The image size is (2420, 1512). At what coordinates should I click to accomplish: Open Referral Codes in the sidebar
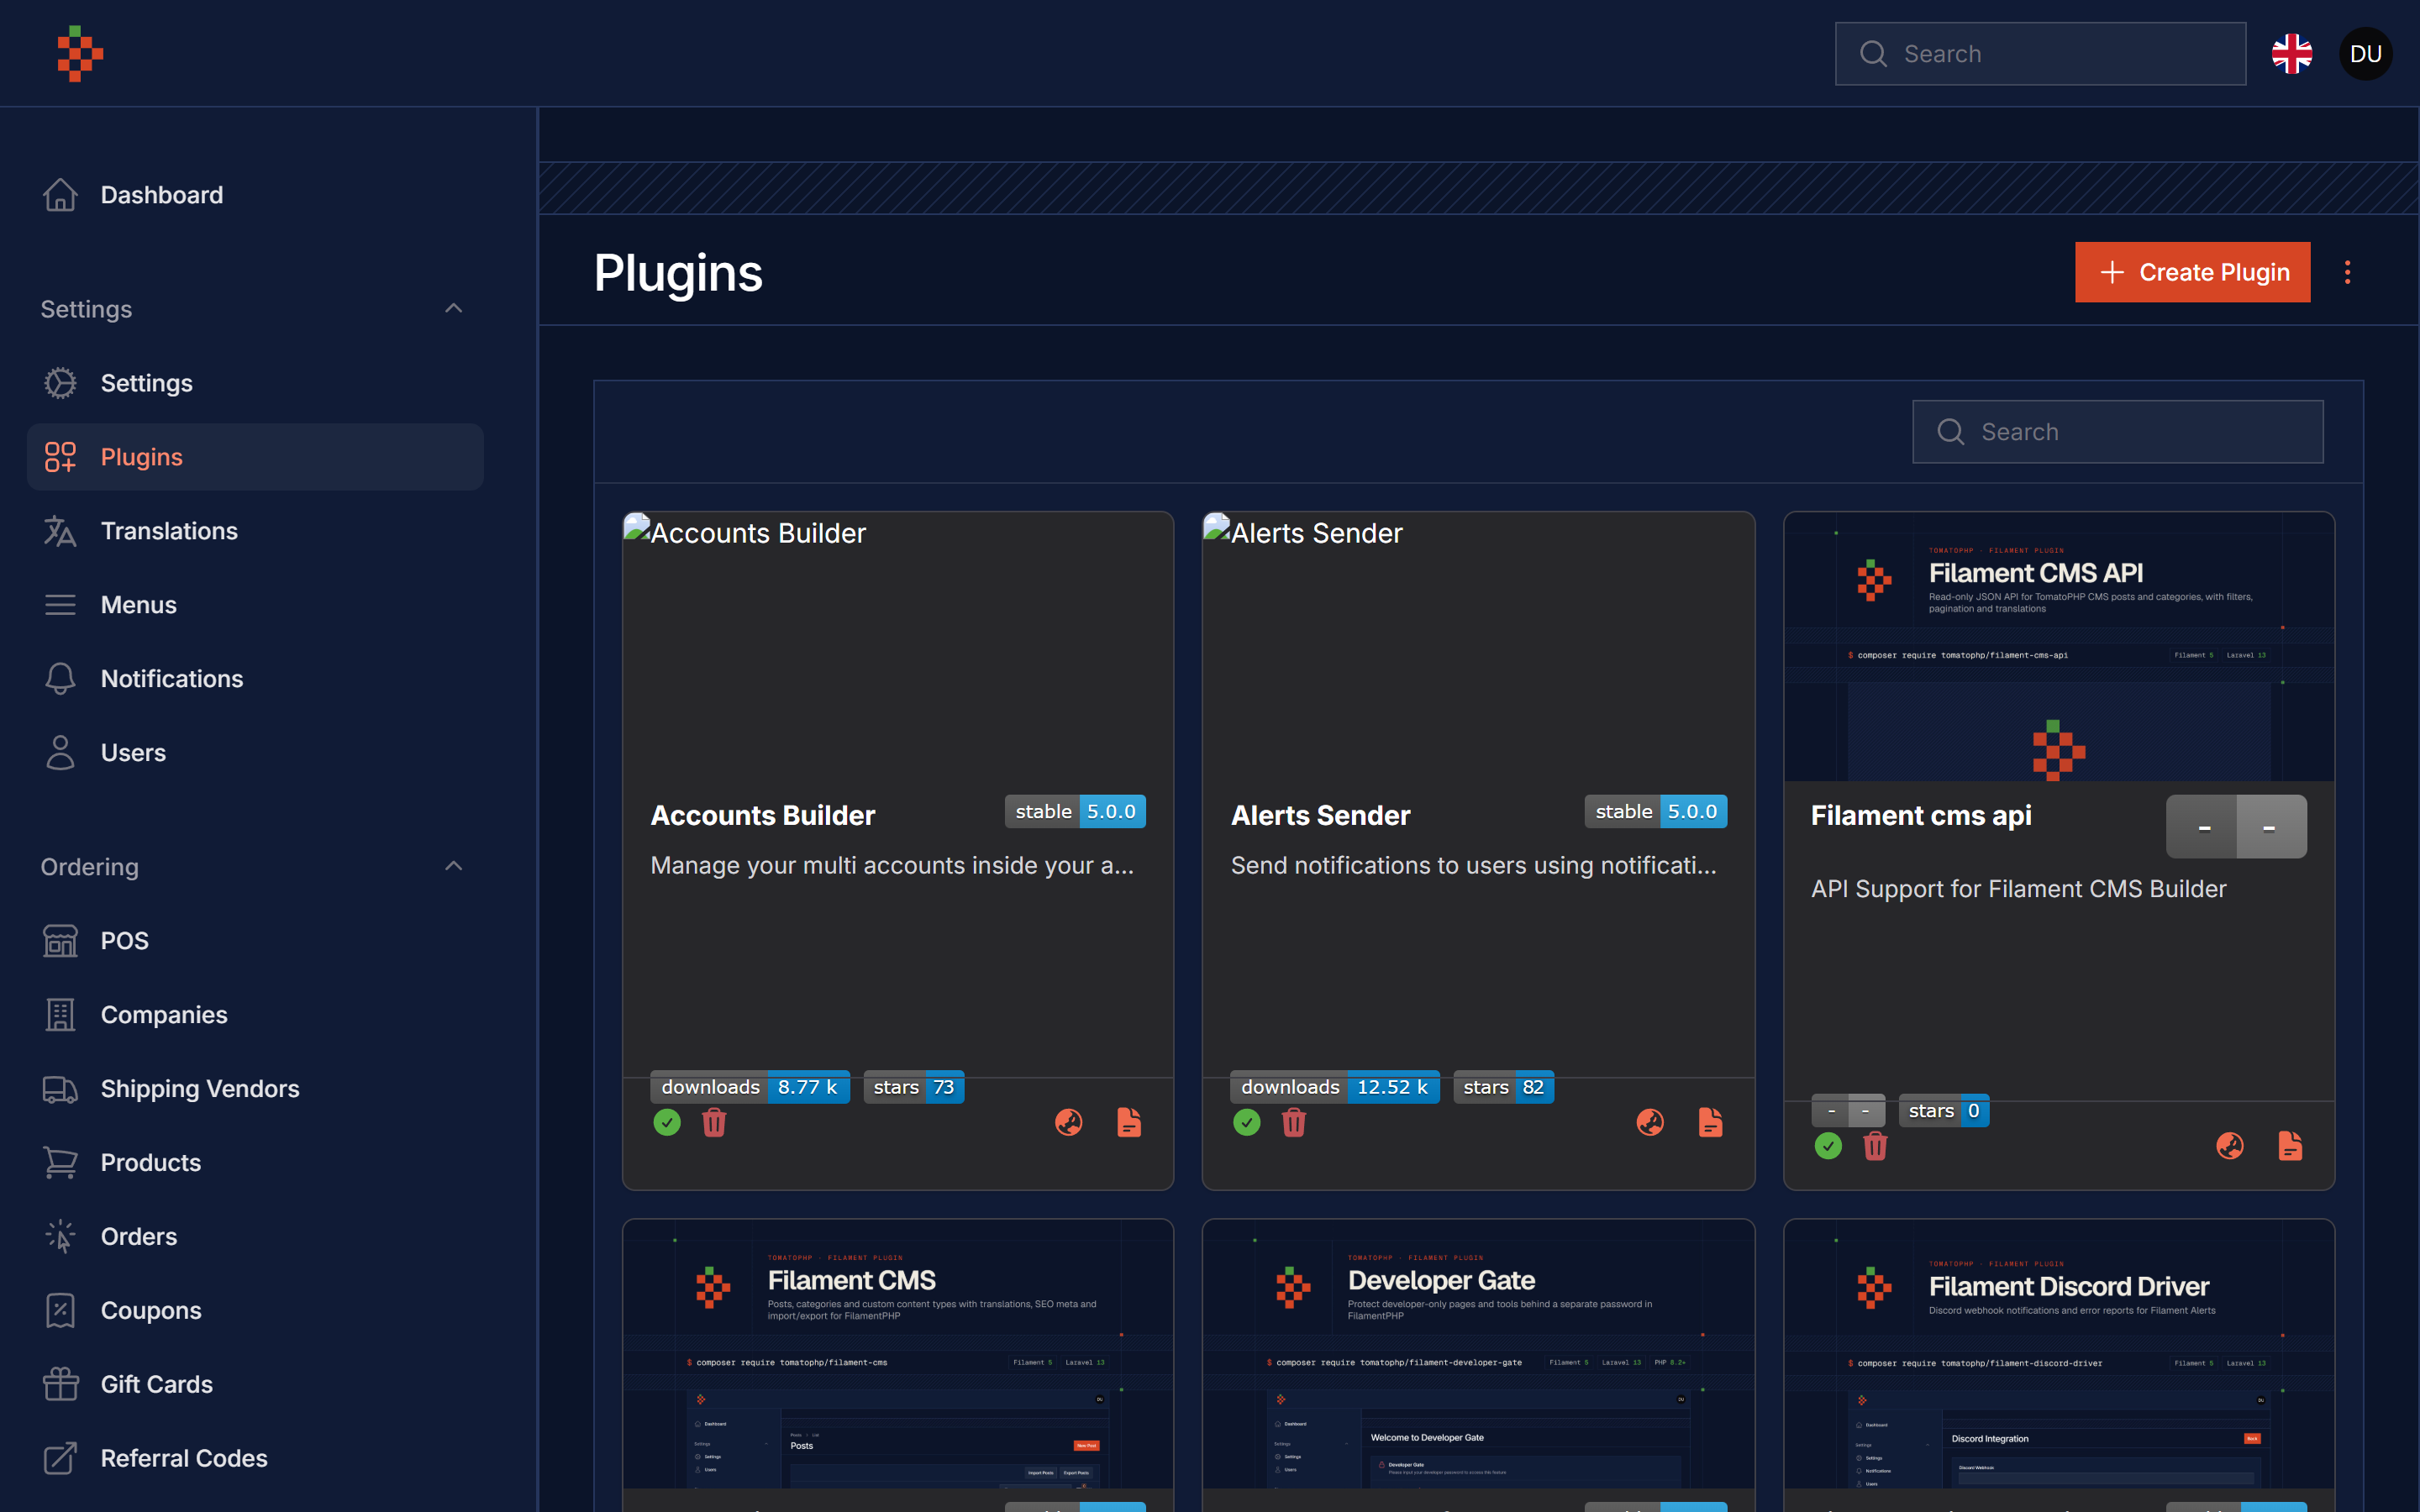tap(255, 1459)
